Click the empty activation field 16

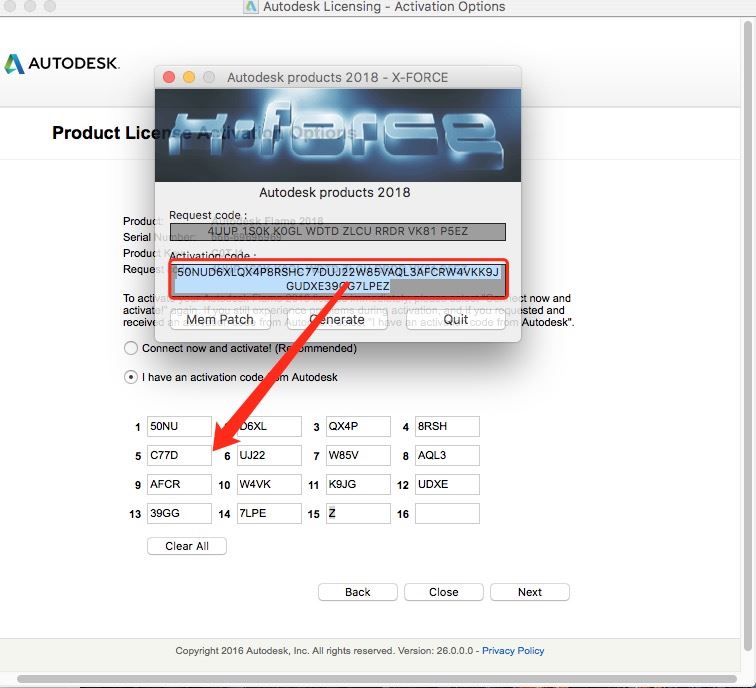(x=447, y=513)
